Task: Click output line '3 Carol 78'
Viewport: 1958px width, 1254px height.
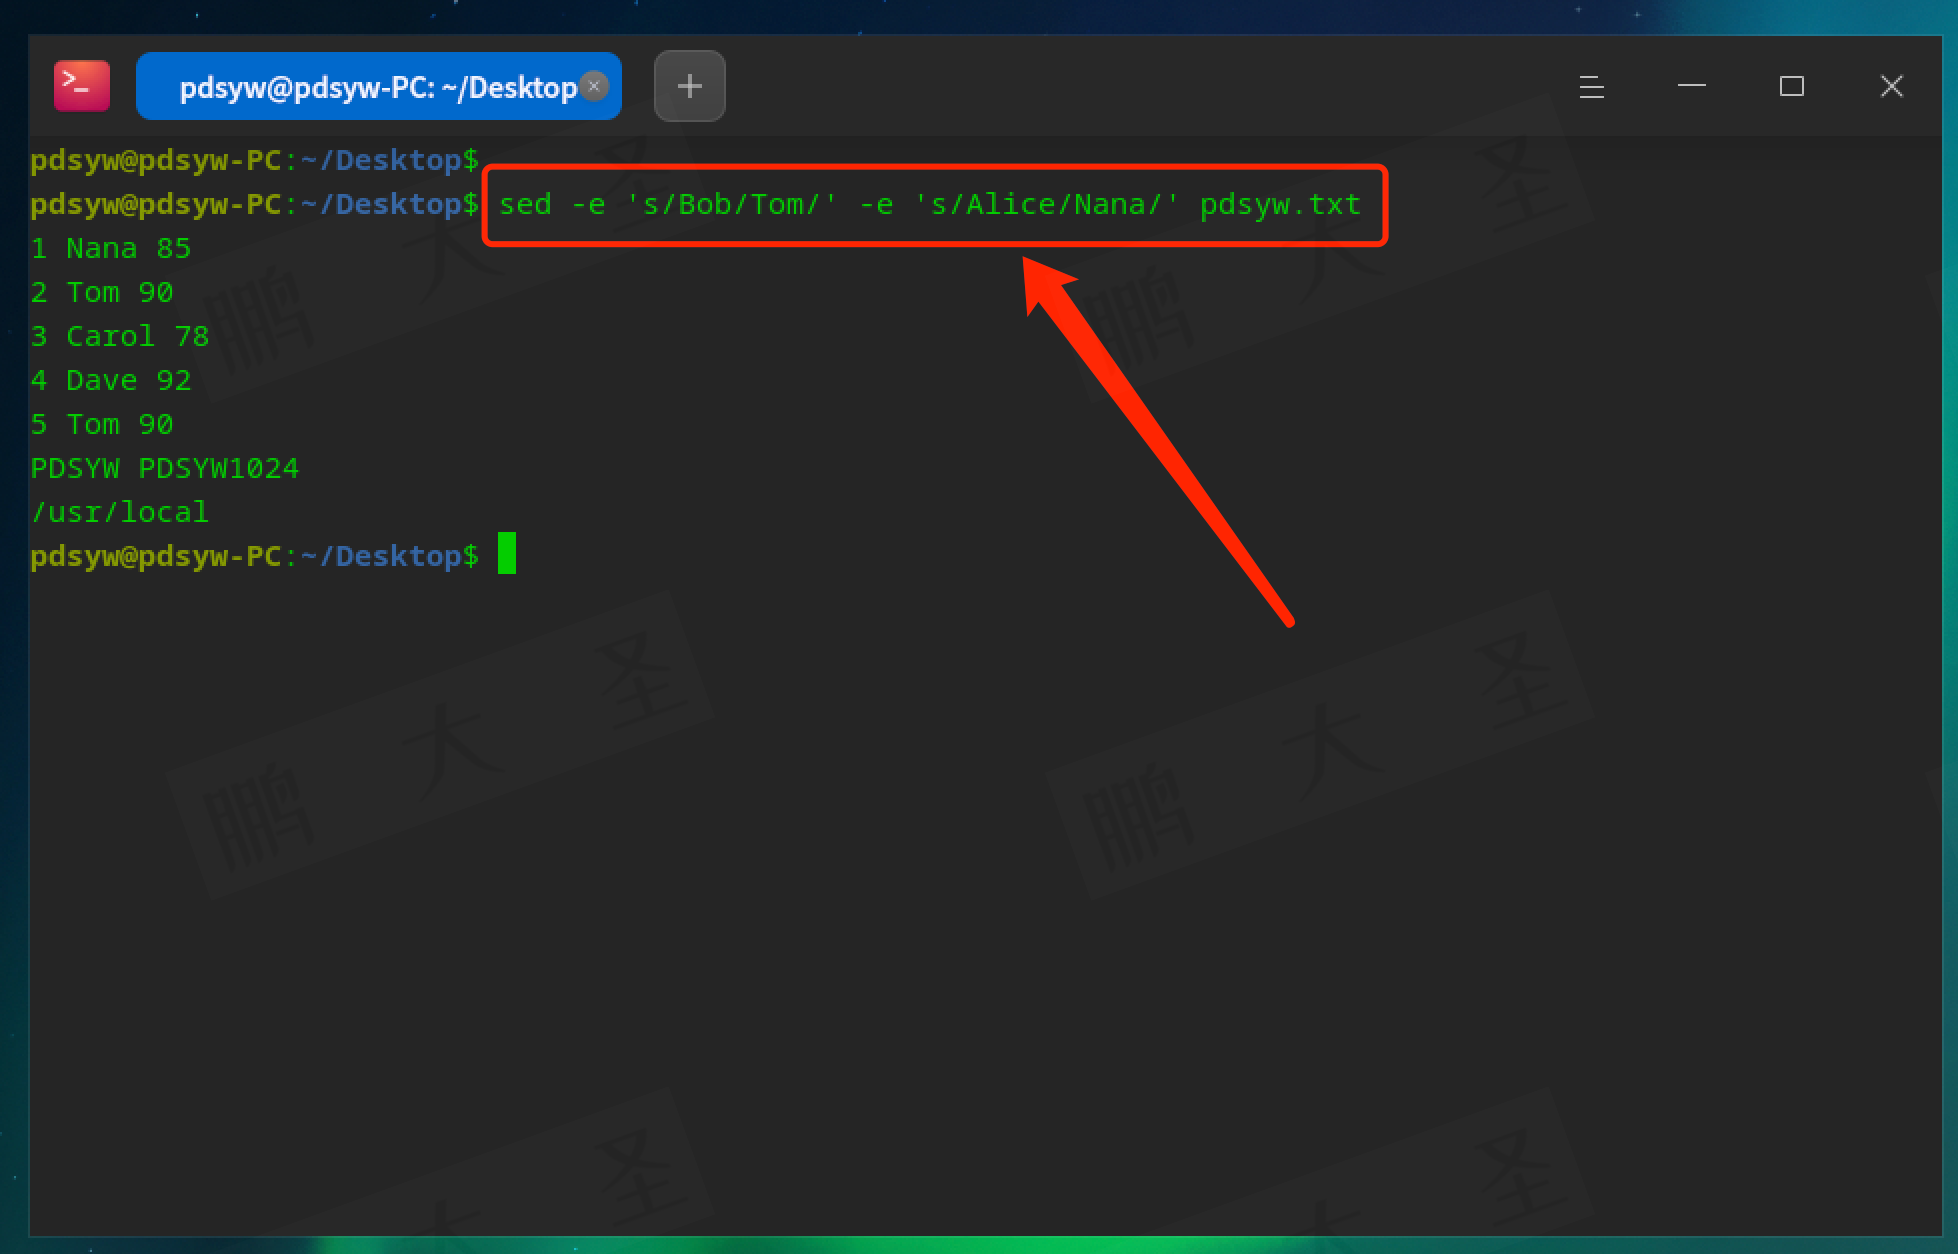Action: [x=120, y=337]
